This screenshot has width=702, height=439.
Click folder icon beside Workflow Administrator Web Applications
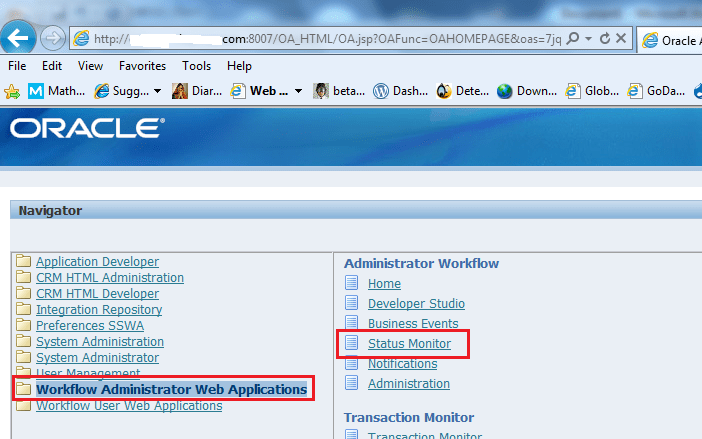[23, 388]
